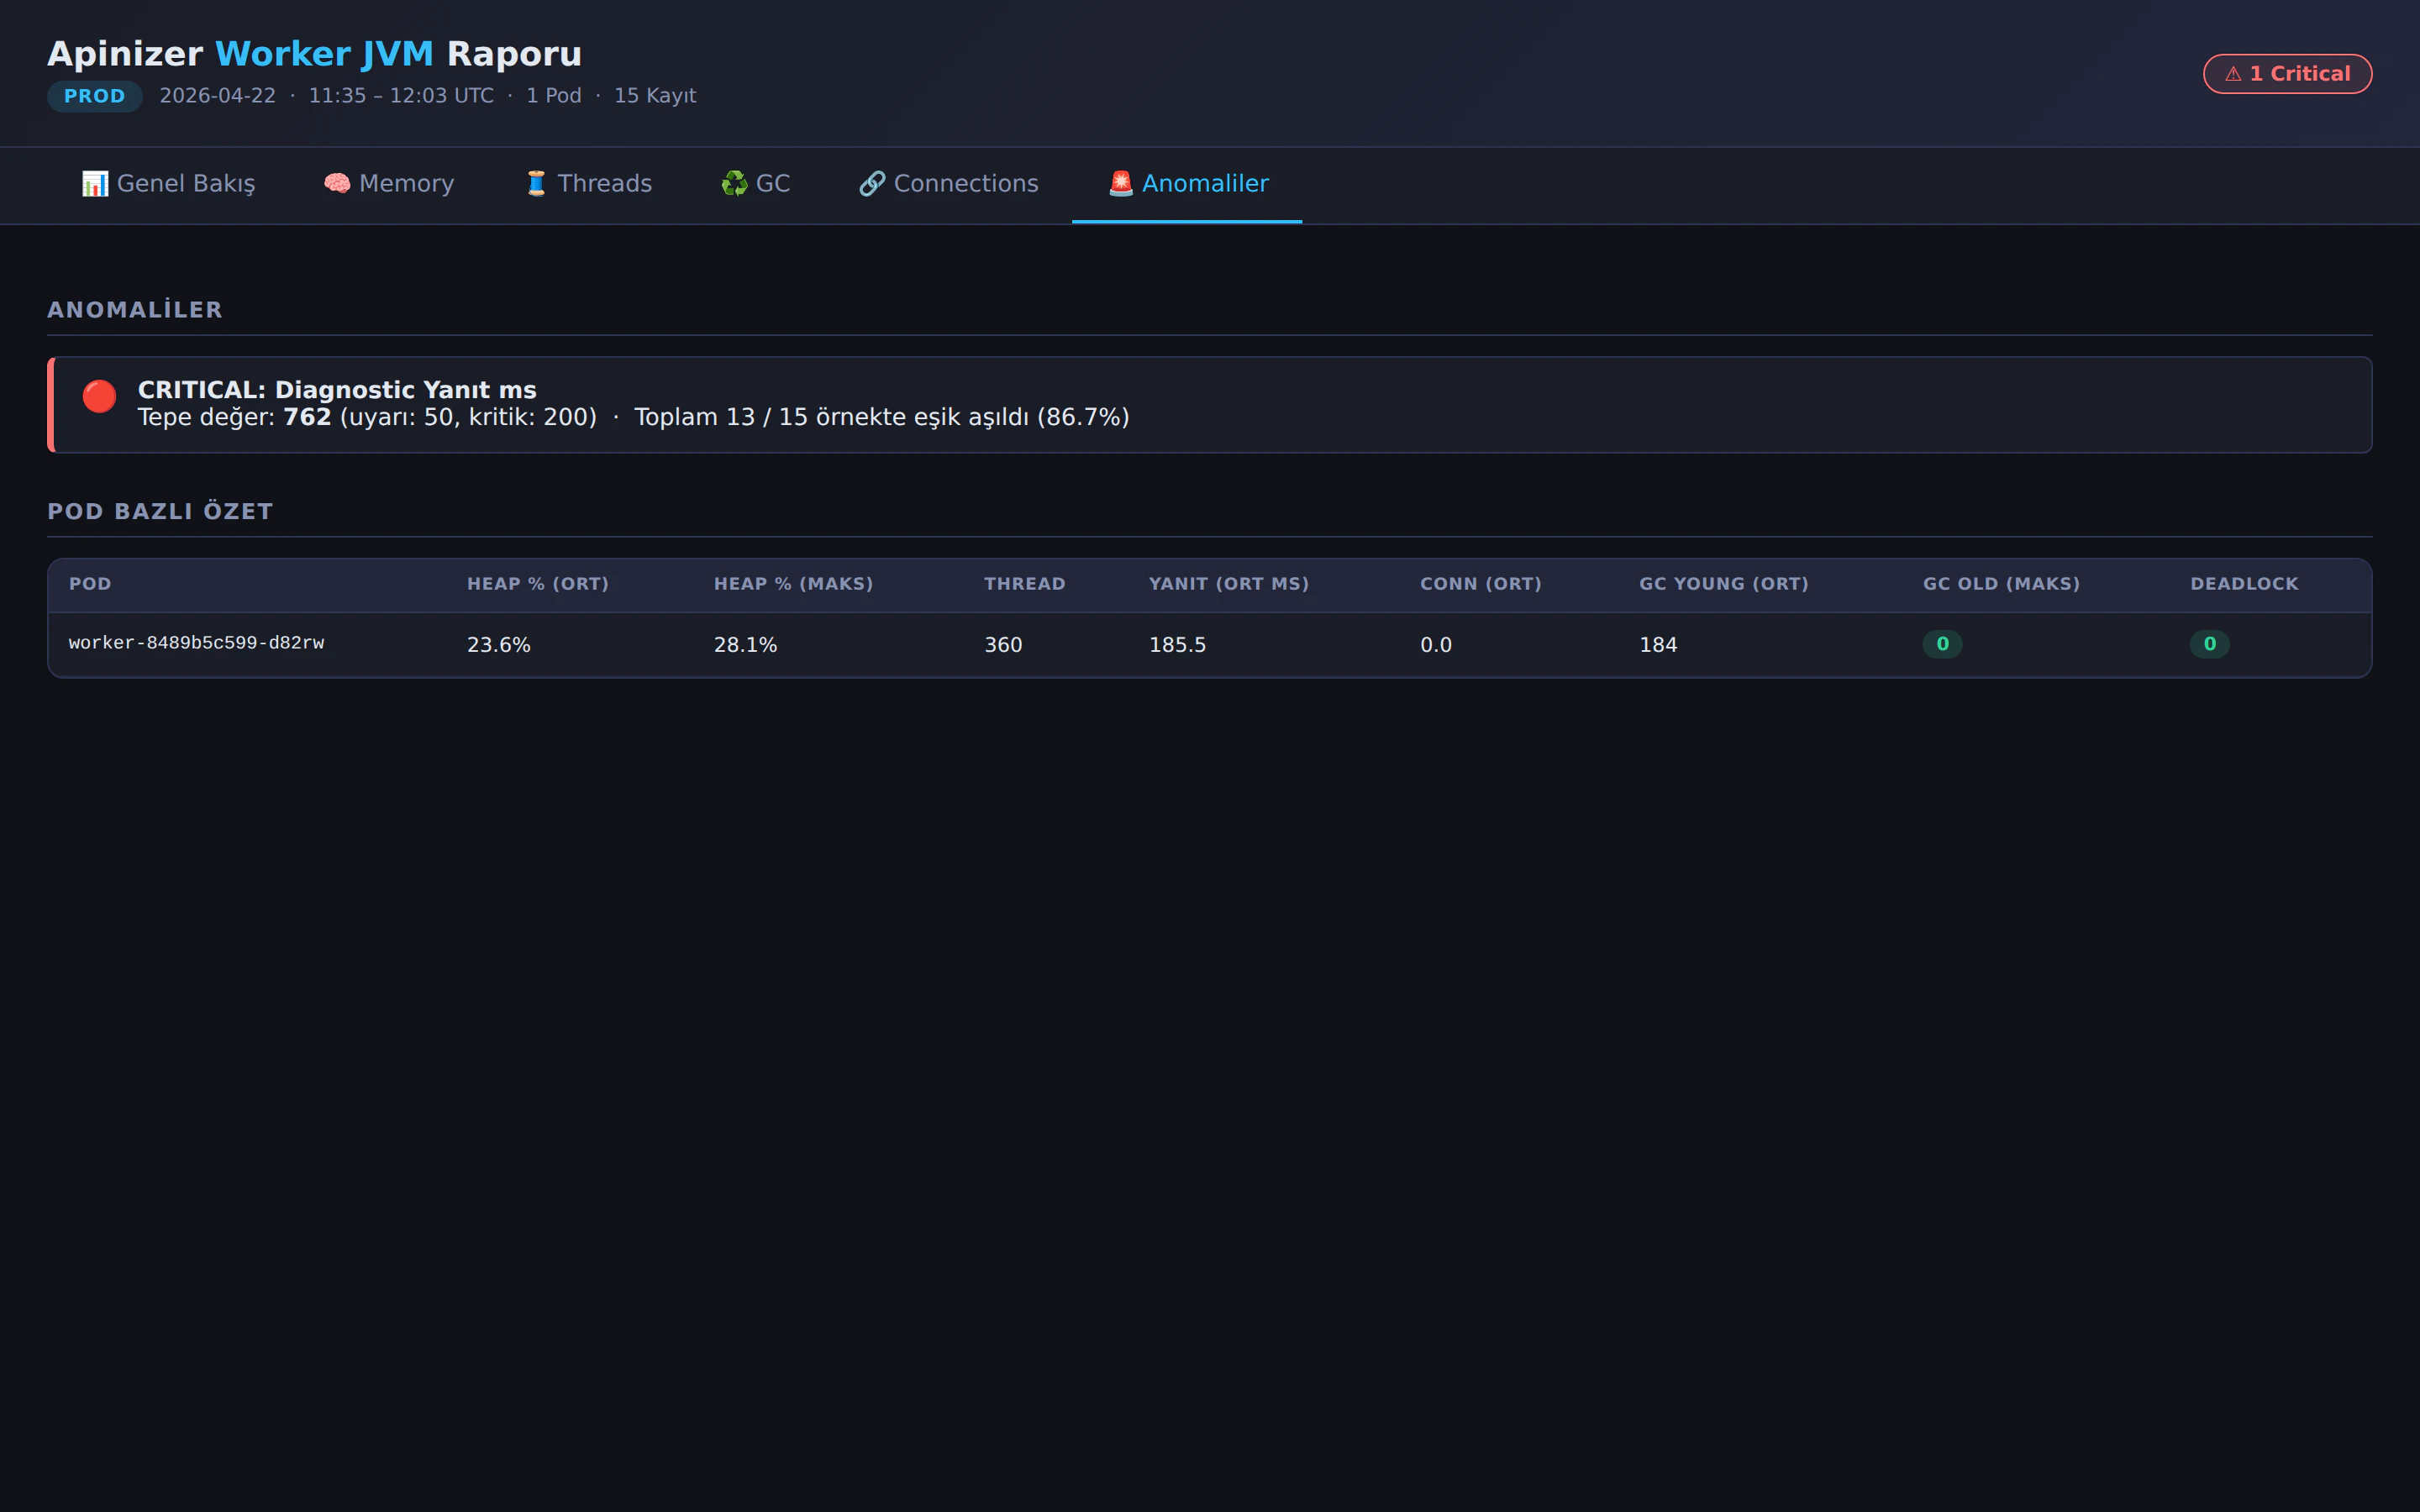
Task: Click the bar chart icon on Genel Bakış tab
Action: click(x=95, y=184)
